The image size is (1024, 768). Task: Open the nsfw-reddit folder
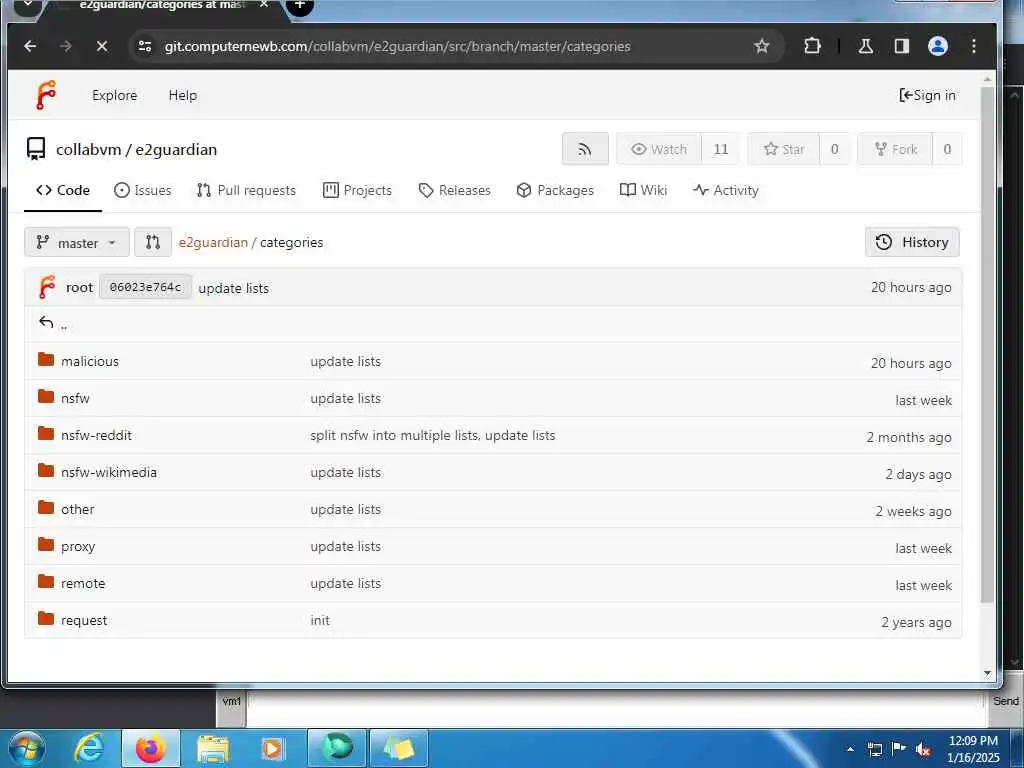(96, 436)
